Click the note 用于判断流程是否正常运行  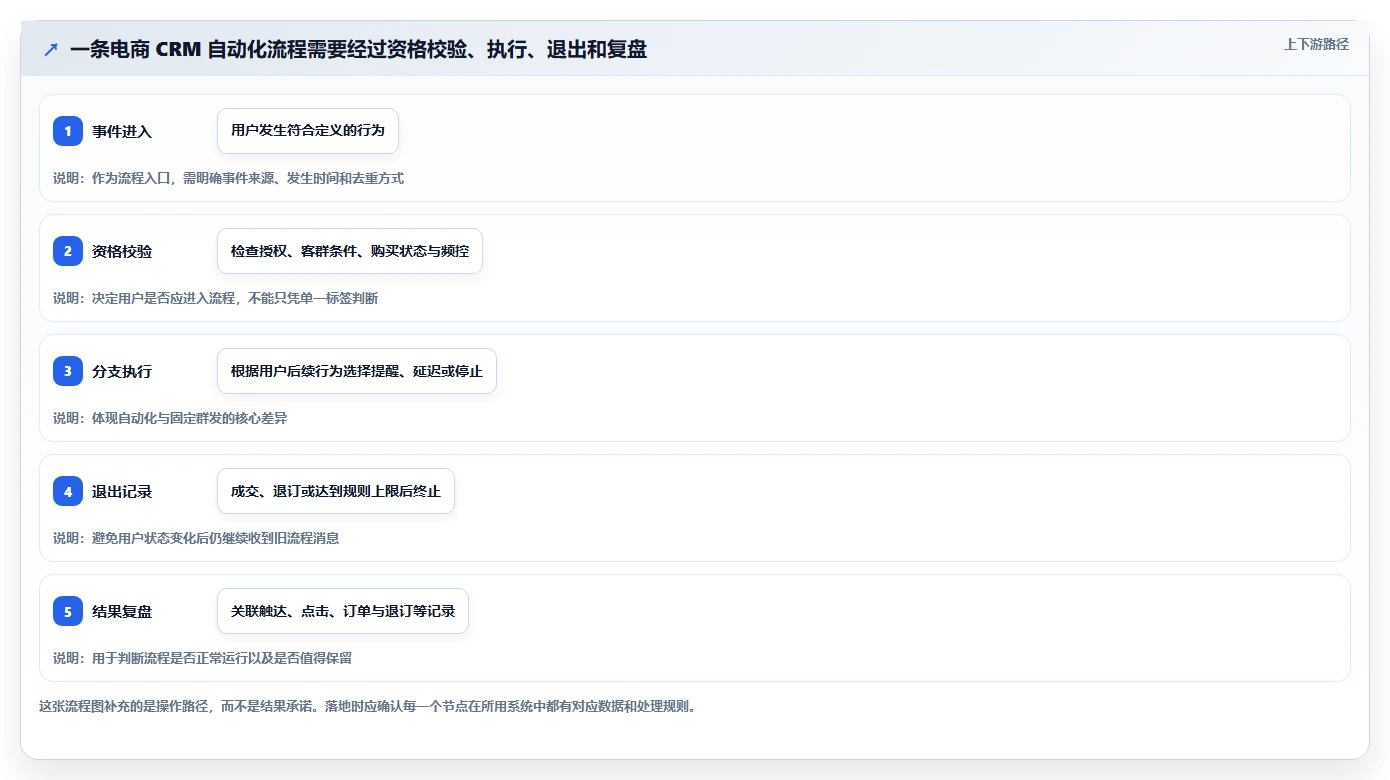click(202, 658)
